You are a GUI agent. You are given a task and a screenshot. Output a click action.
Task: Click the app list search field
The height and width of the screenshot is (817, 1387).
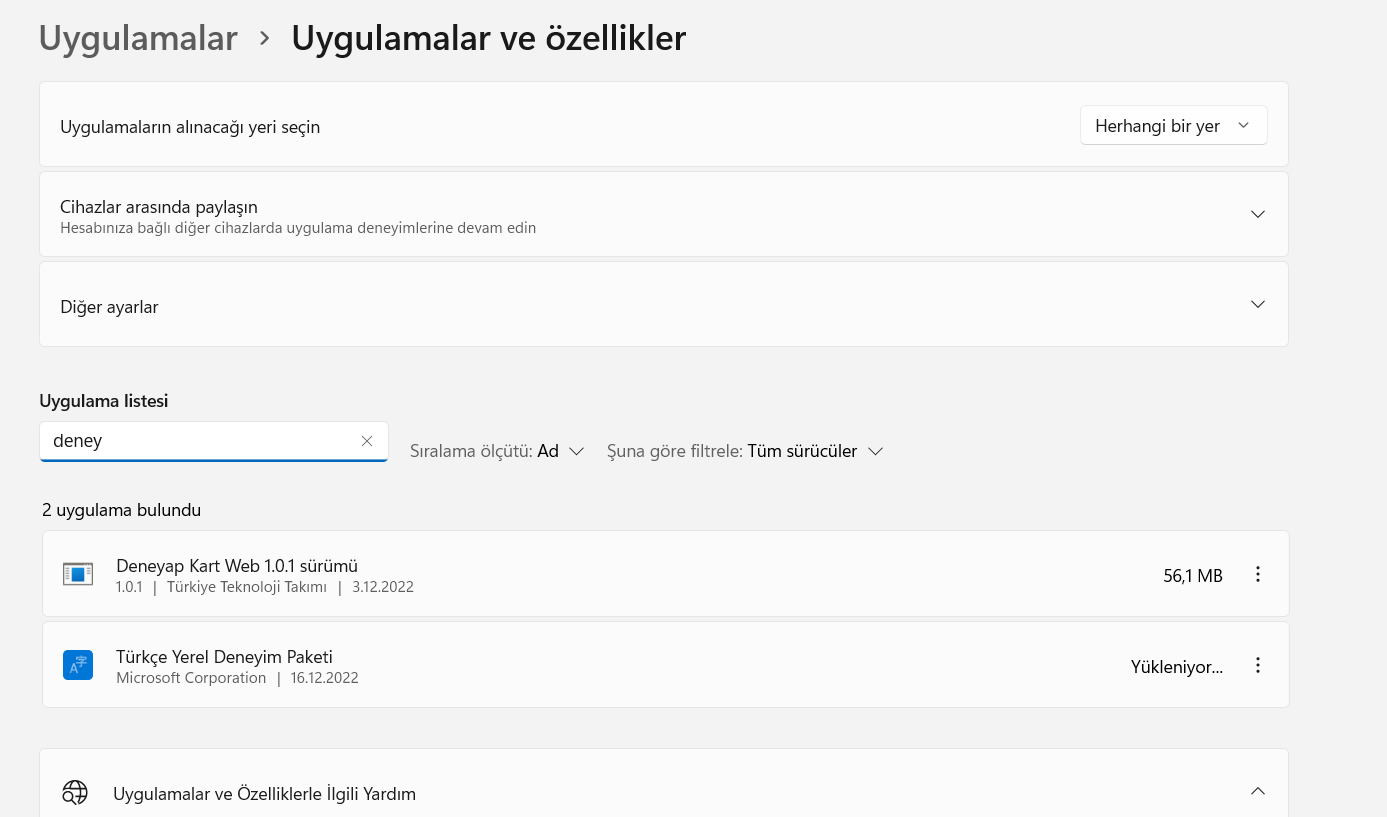tap(213, 441)
